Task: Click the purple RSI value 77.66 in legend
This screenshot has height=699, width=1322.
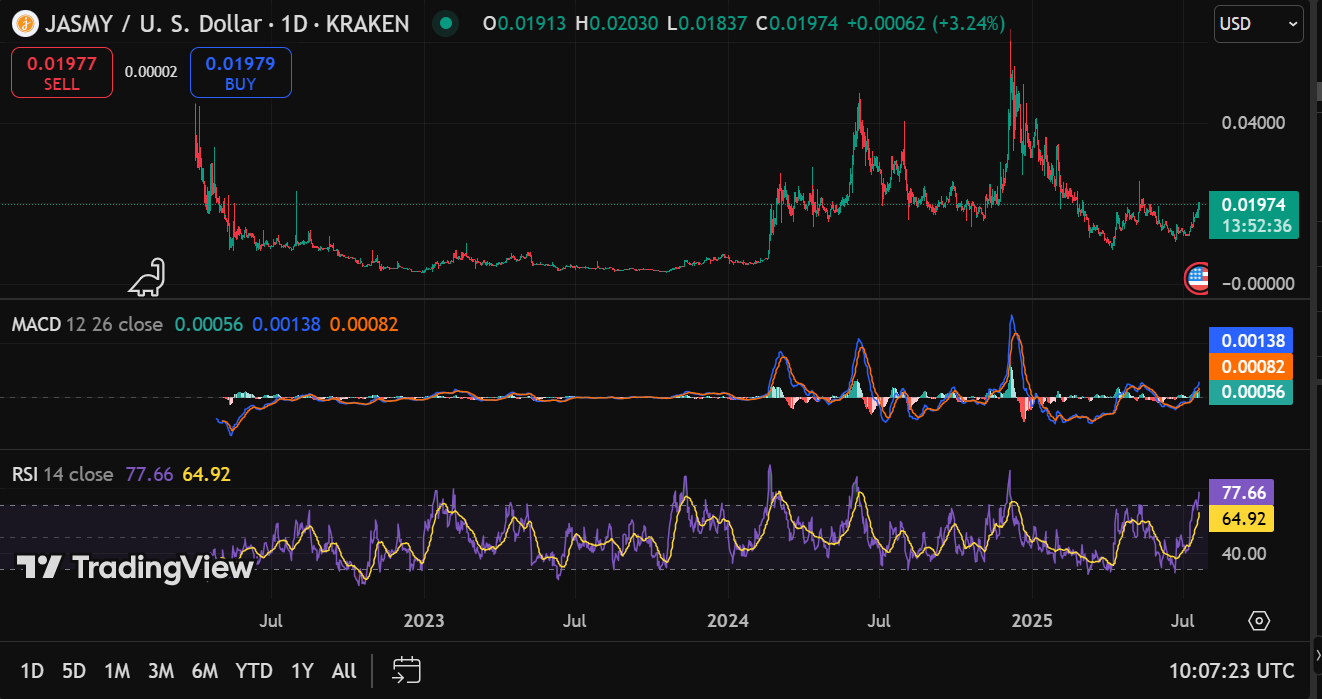Action: [150, 474]
